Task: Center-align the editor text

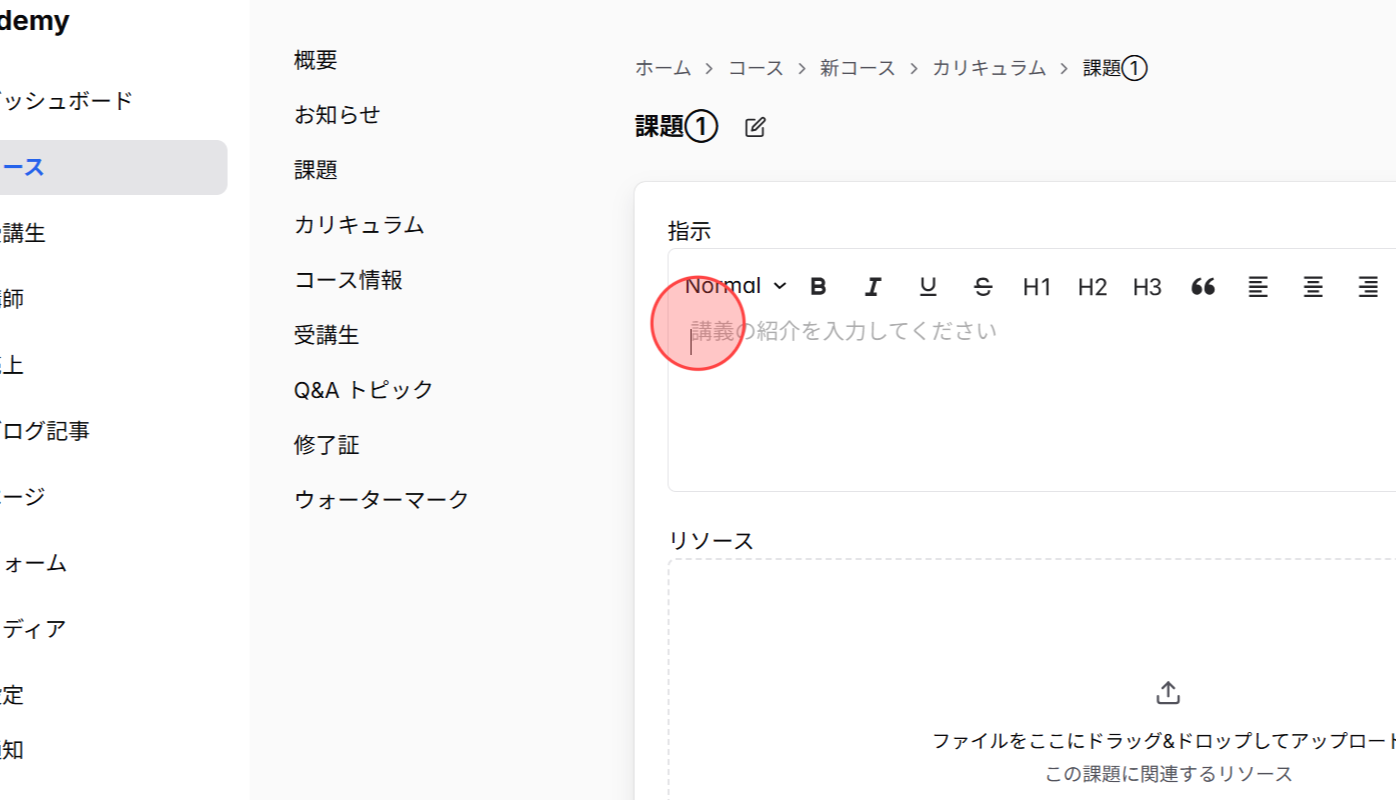Action: coord(1312,287)
